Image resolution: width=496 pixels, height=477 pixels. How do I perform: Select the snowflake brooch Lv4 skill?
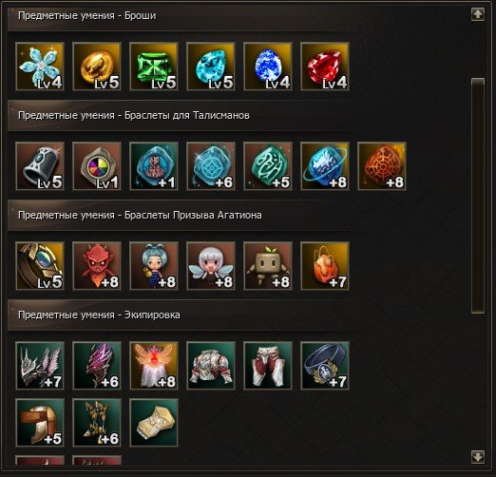[x=40, y=66]
